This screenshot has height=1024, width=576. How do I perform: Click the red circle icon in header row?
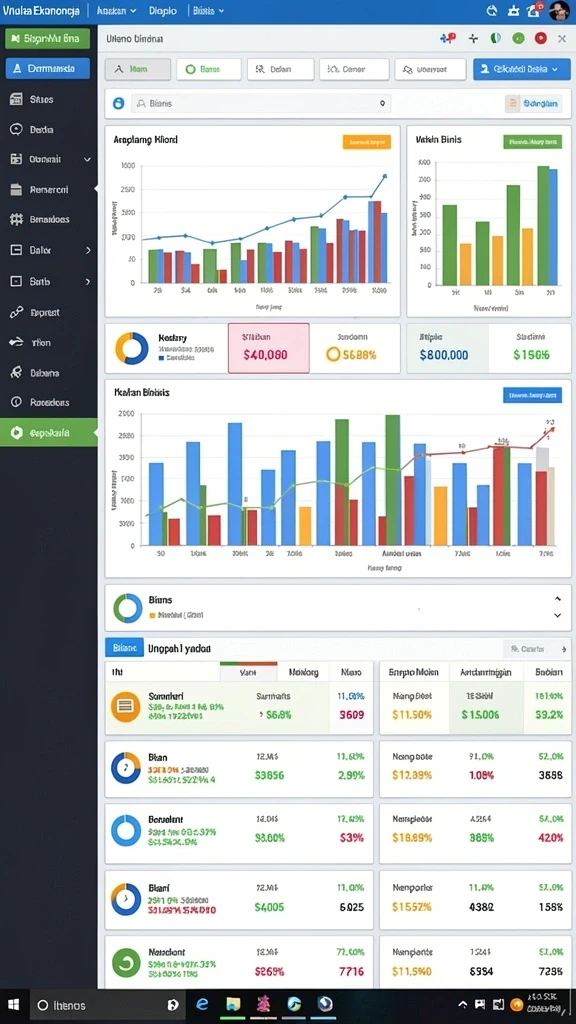[540, 39]
